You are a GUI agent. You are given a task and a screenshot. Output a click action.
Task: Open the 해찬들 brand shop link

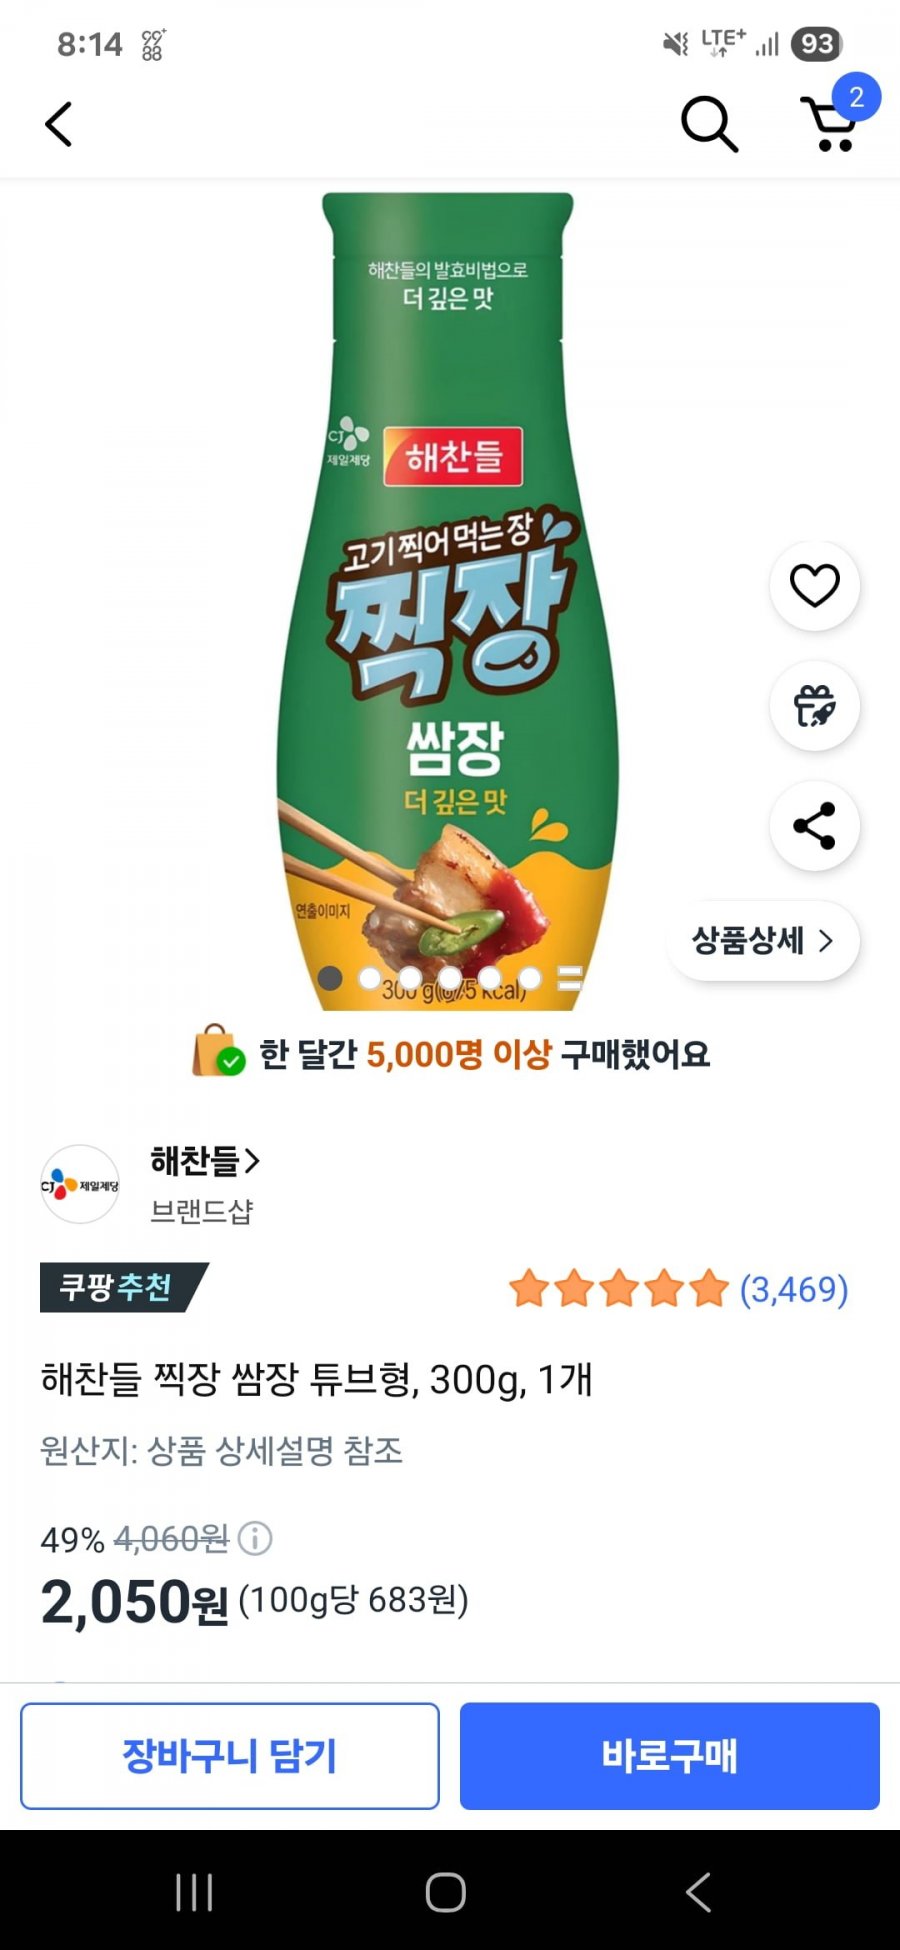tap(204, 1161)
